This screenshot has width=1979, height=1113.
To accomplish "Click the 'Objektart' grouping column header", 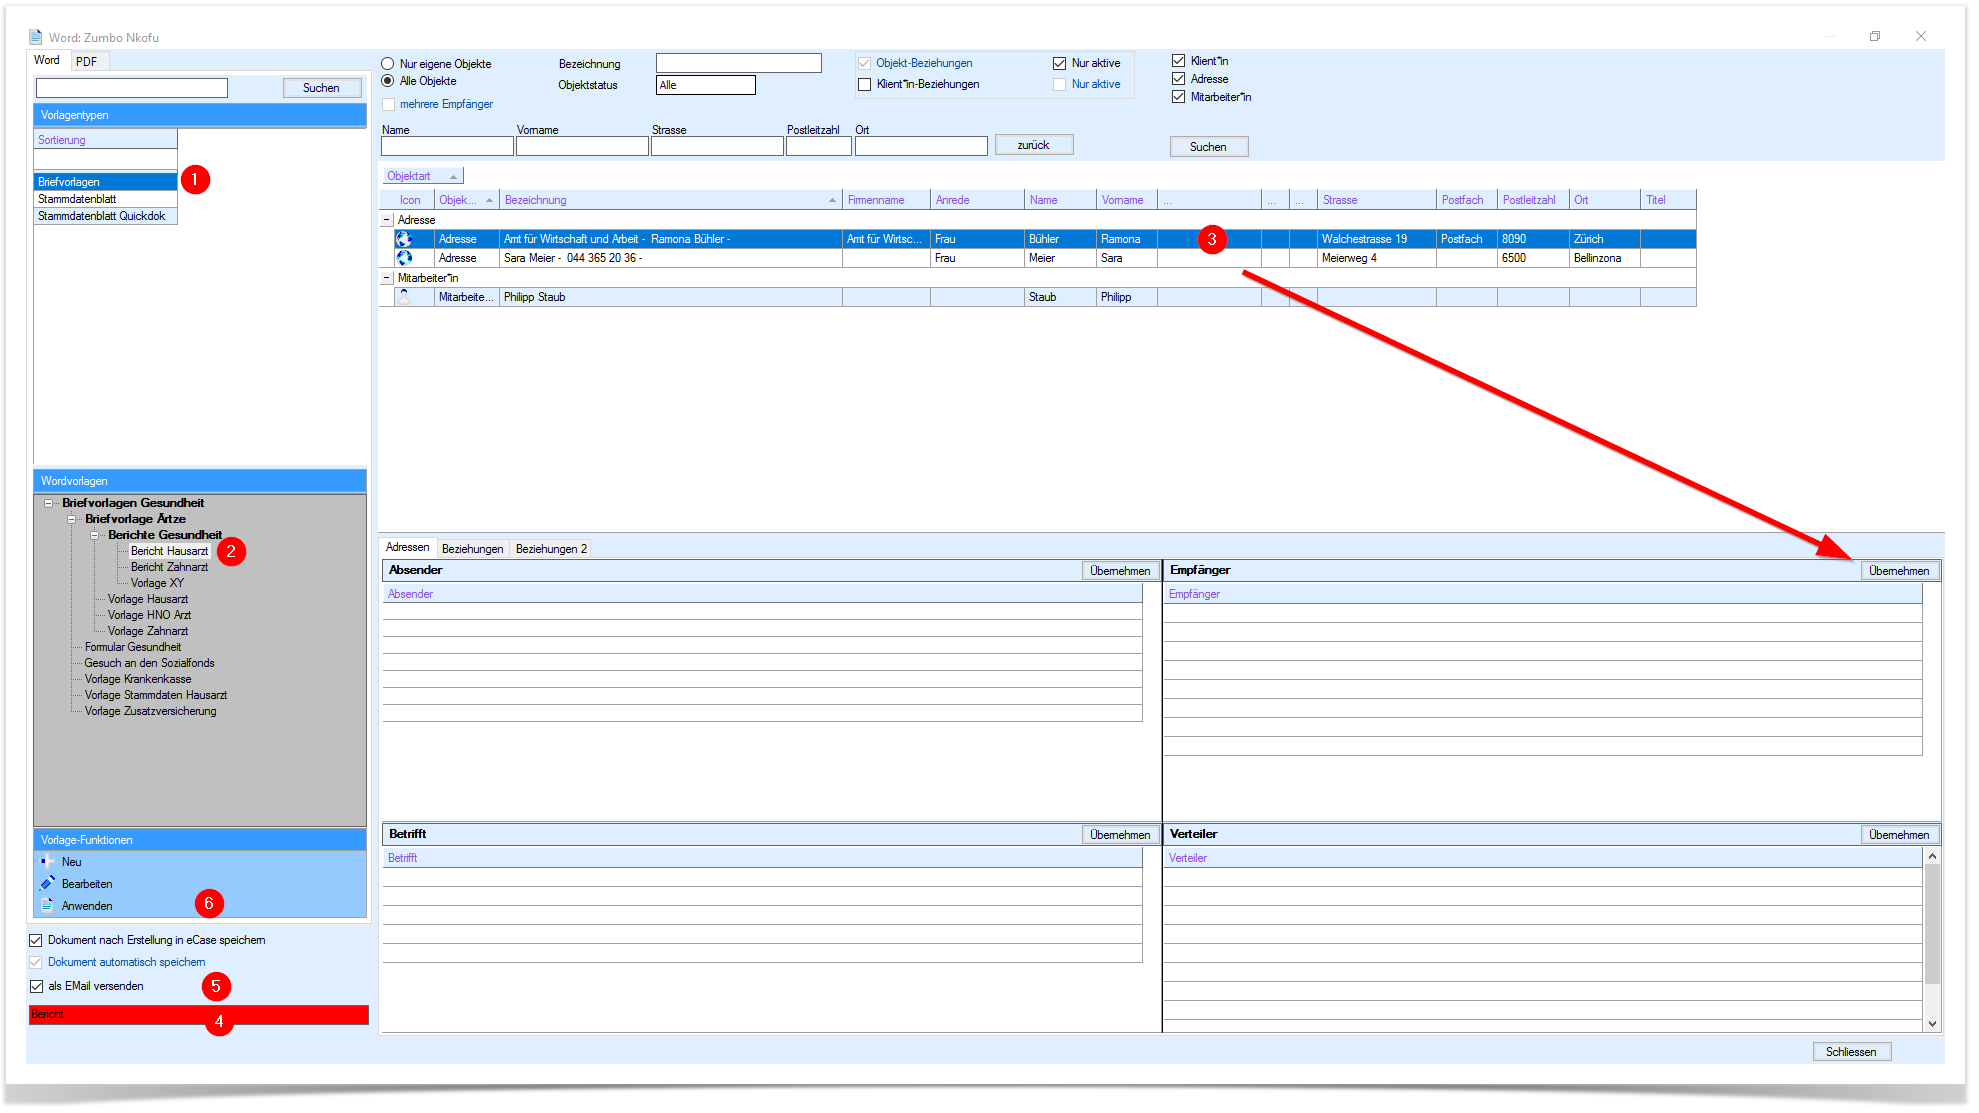I will tap(422, 176).
